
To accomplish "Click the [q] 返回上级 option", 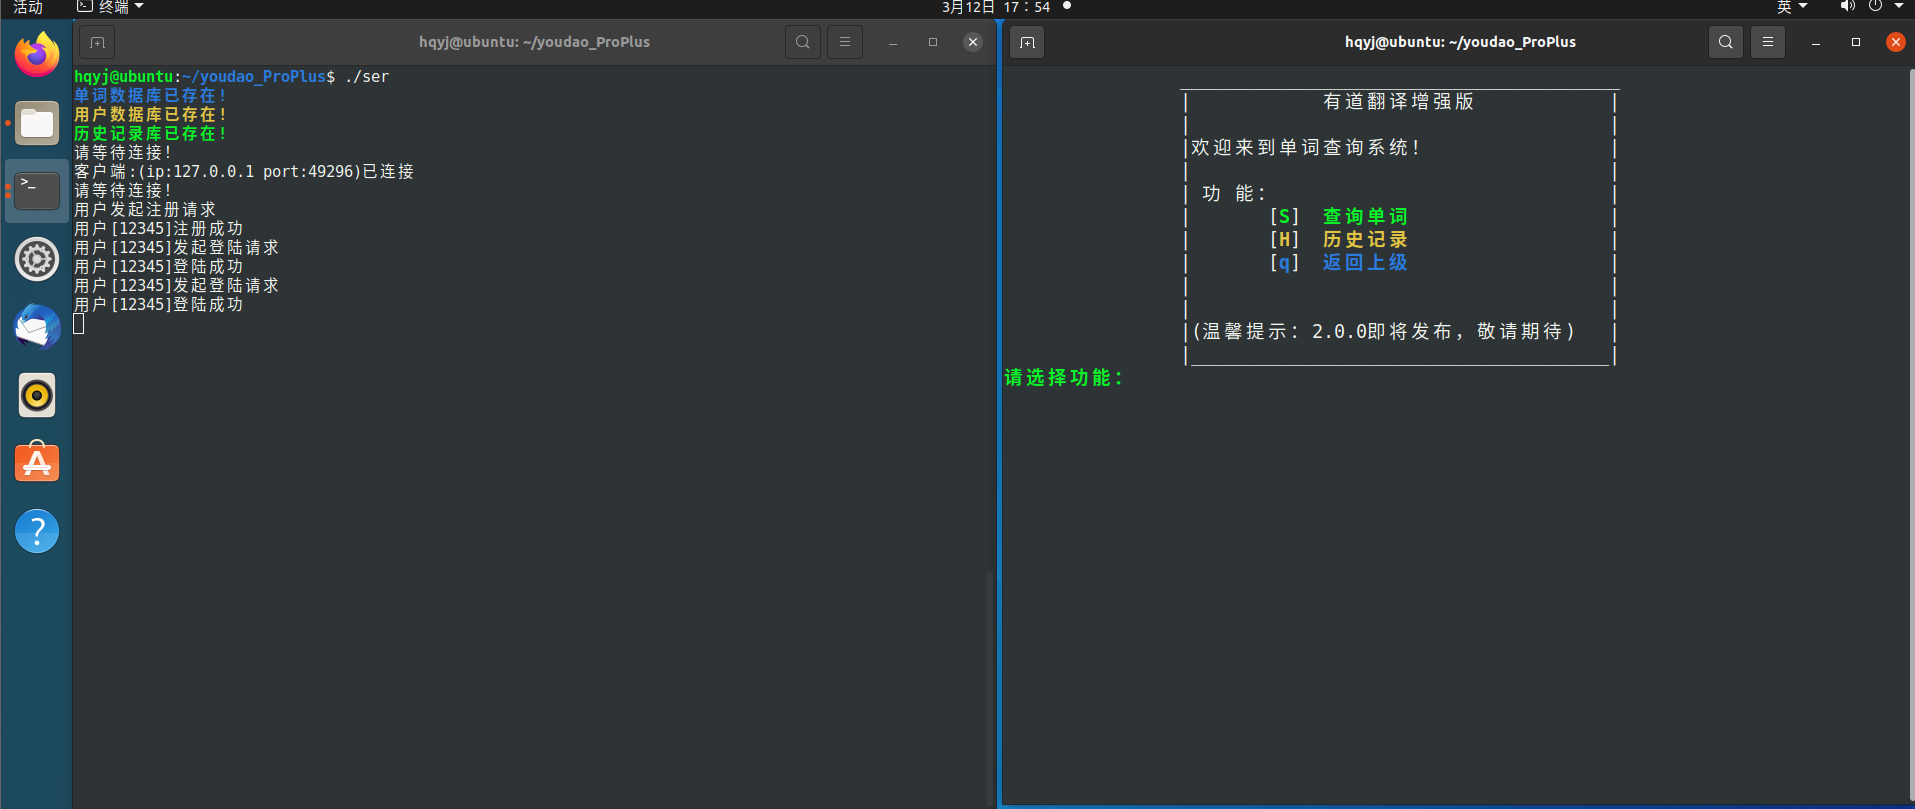I will coord(1338,262).
